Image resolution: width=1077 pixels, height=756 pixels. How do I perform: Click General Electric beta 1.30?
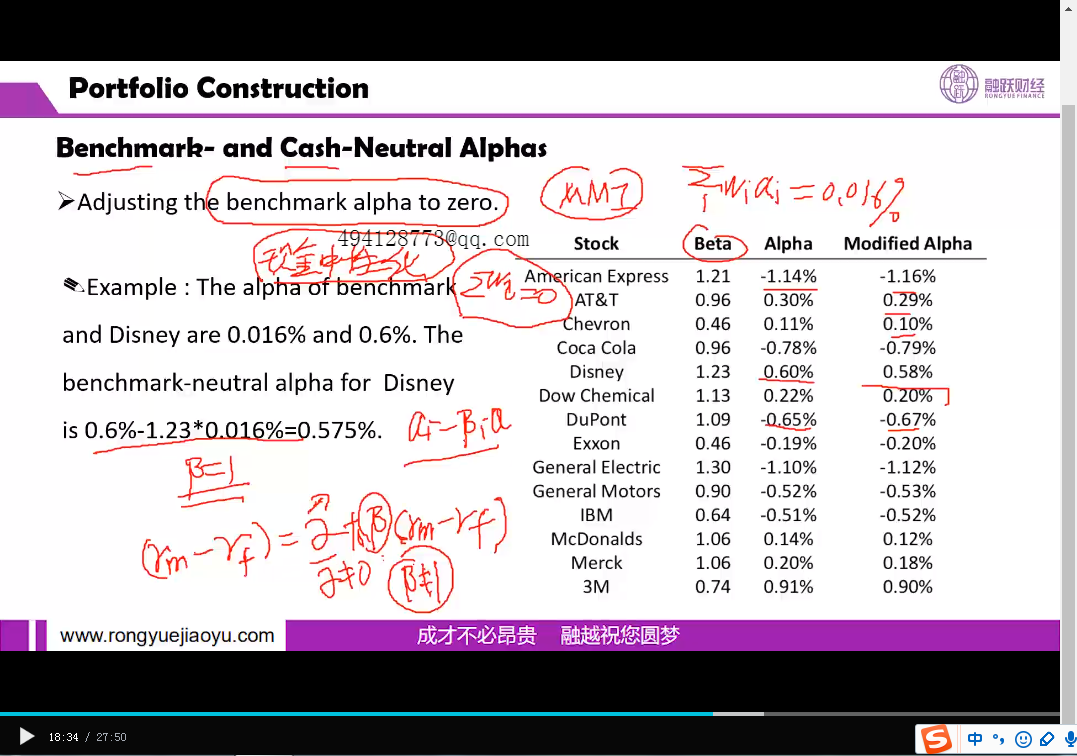pos(712,468)
